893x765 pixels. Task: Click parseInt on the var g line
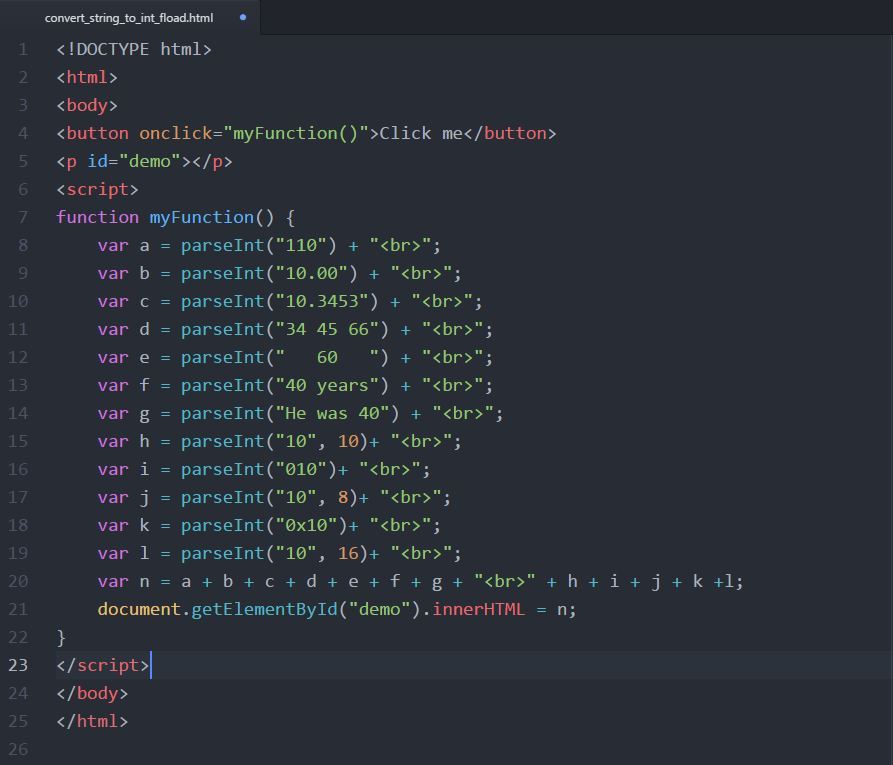[223, 413]
